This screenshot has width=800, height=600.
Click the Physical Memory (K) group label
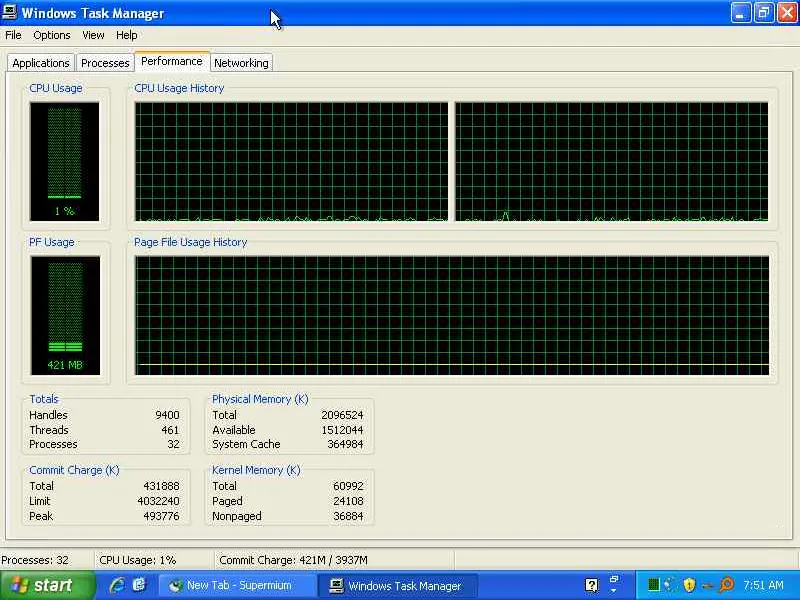(260, 399)
